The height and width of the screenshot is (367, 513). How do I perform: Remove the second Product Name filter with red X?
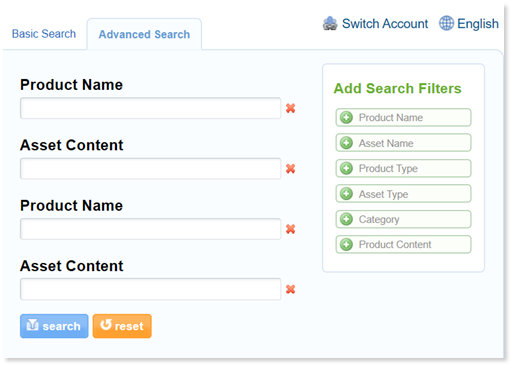[290, 229]
